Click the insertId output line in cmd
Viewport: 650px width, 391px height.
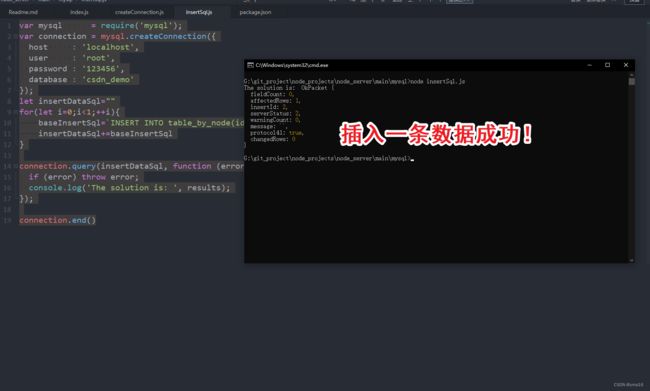point(269,107)
